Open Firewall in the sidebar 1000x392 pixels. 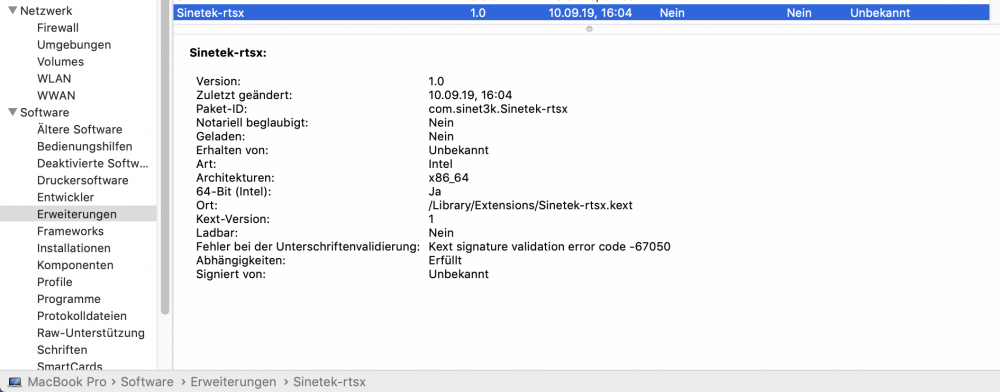click(x=58, y=28)
